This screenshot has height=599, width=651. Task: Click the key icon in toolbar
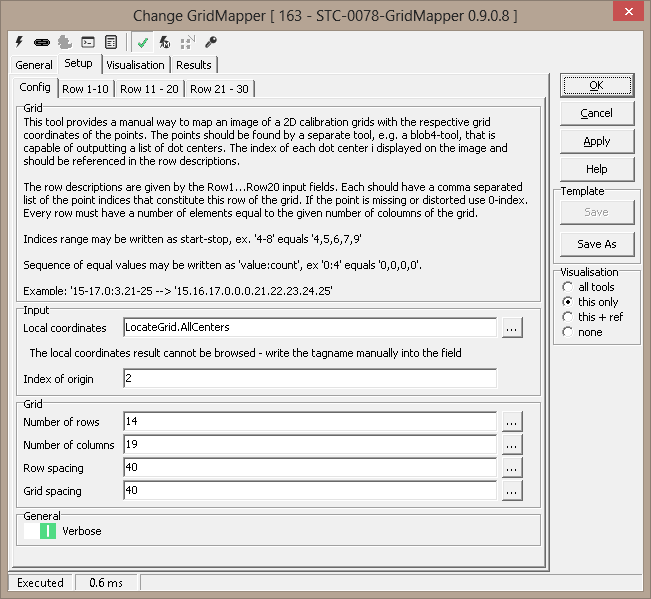tap(210, 42)
